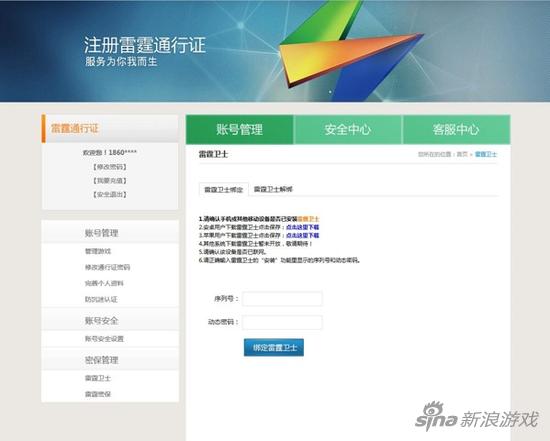
Task: Open 账号安全设置 in the sidebar
Action: pos(104,339)
